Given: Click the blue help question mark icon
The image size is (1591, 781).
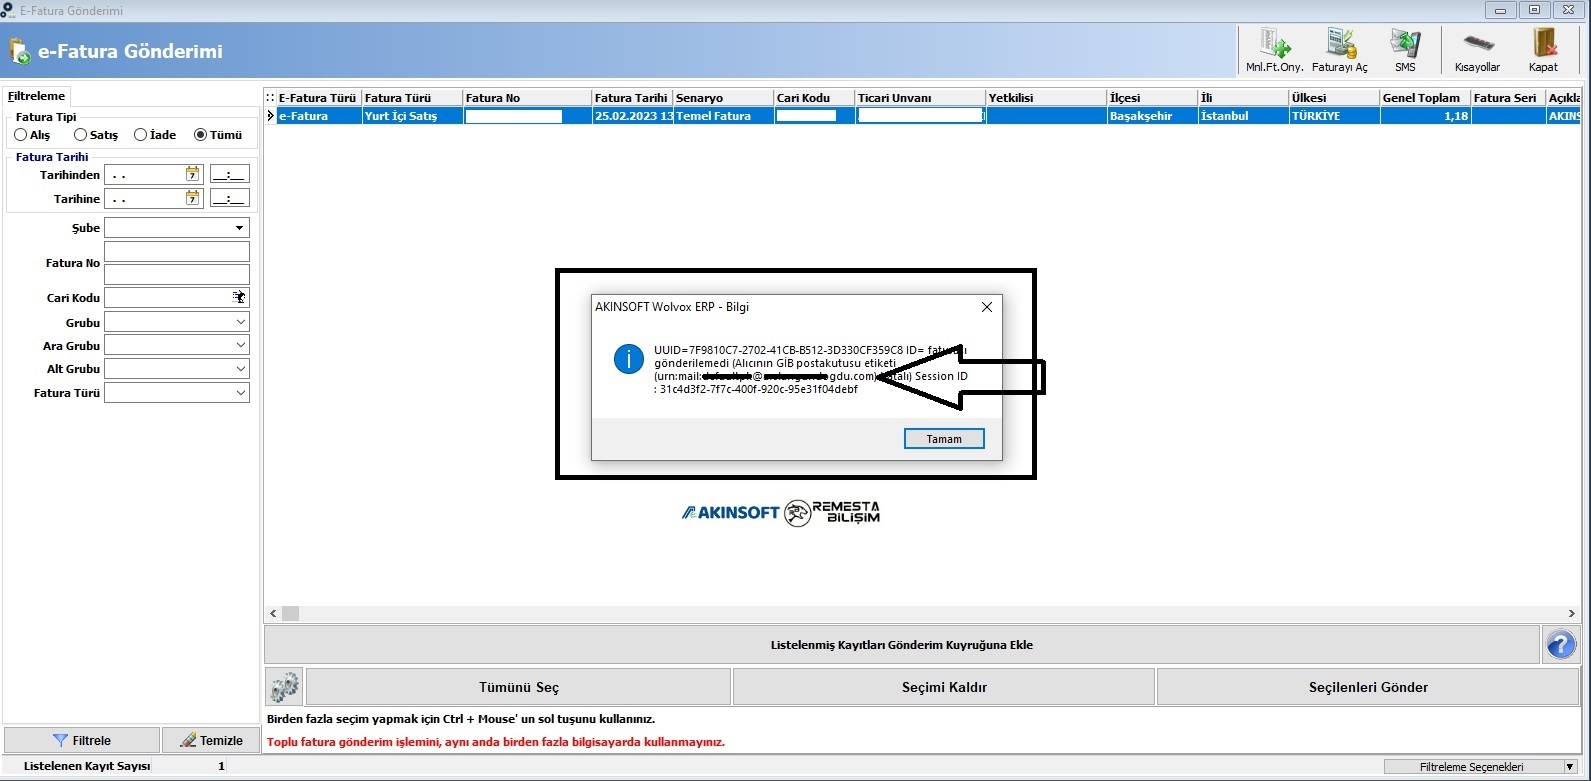Looking at the screenshot, I should coord(1560,644).
